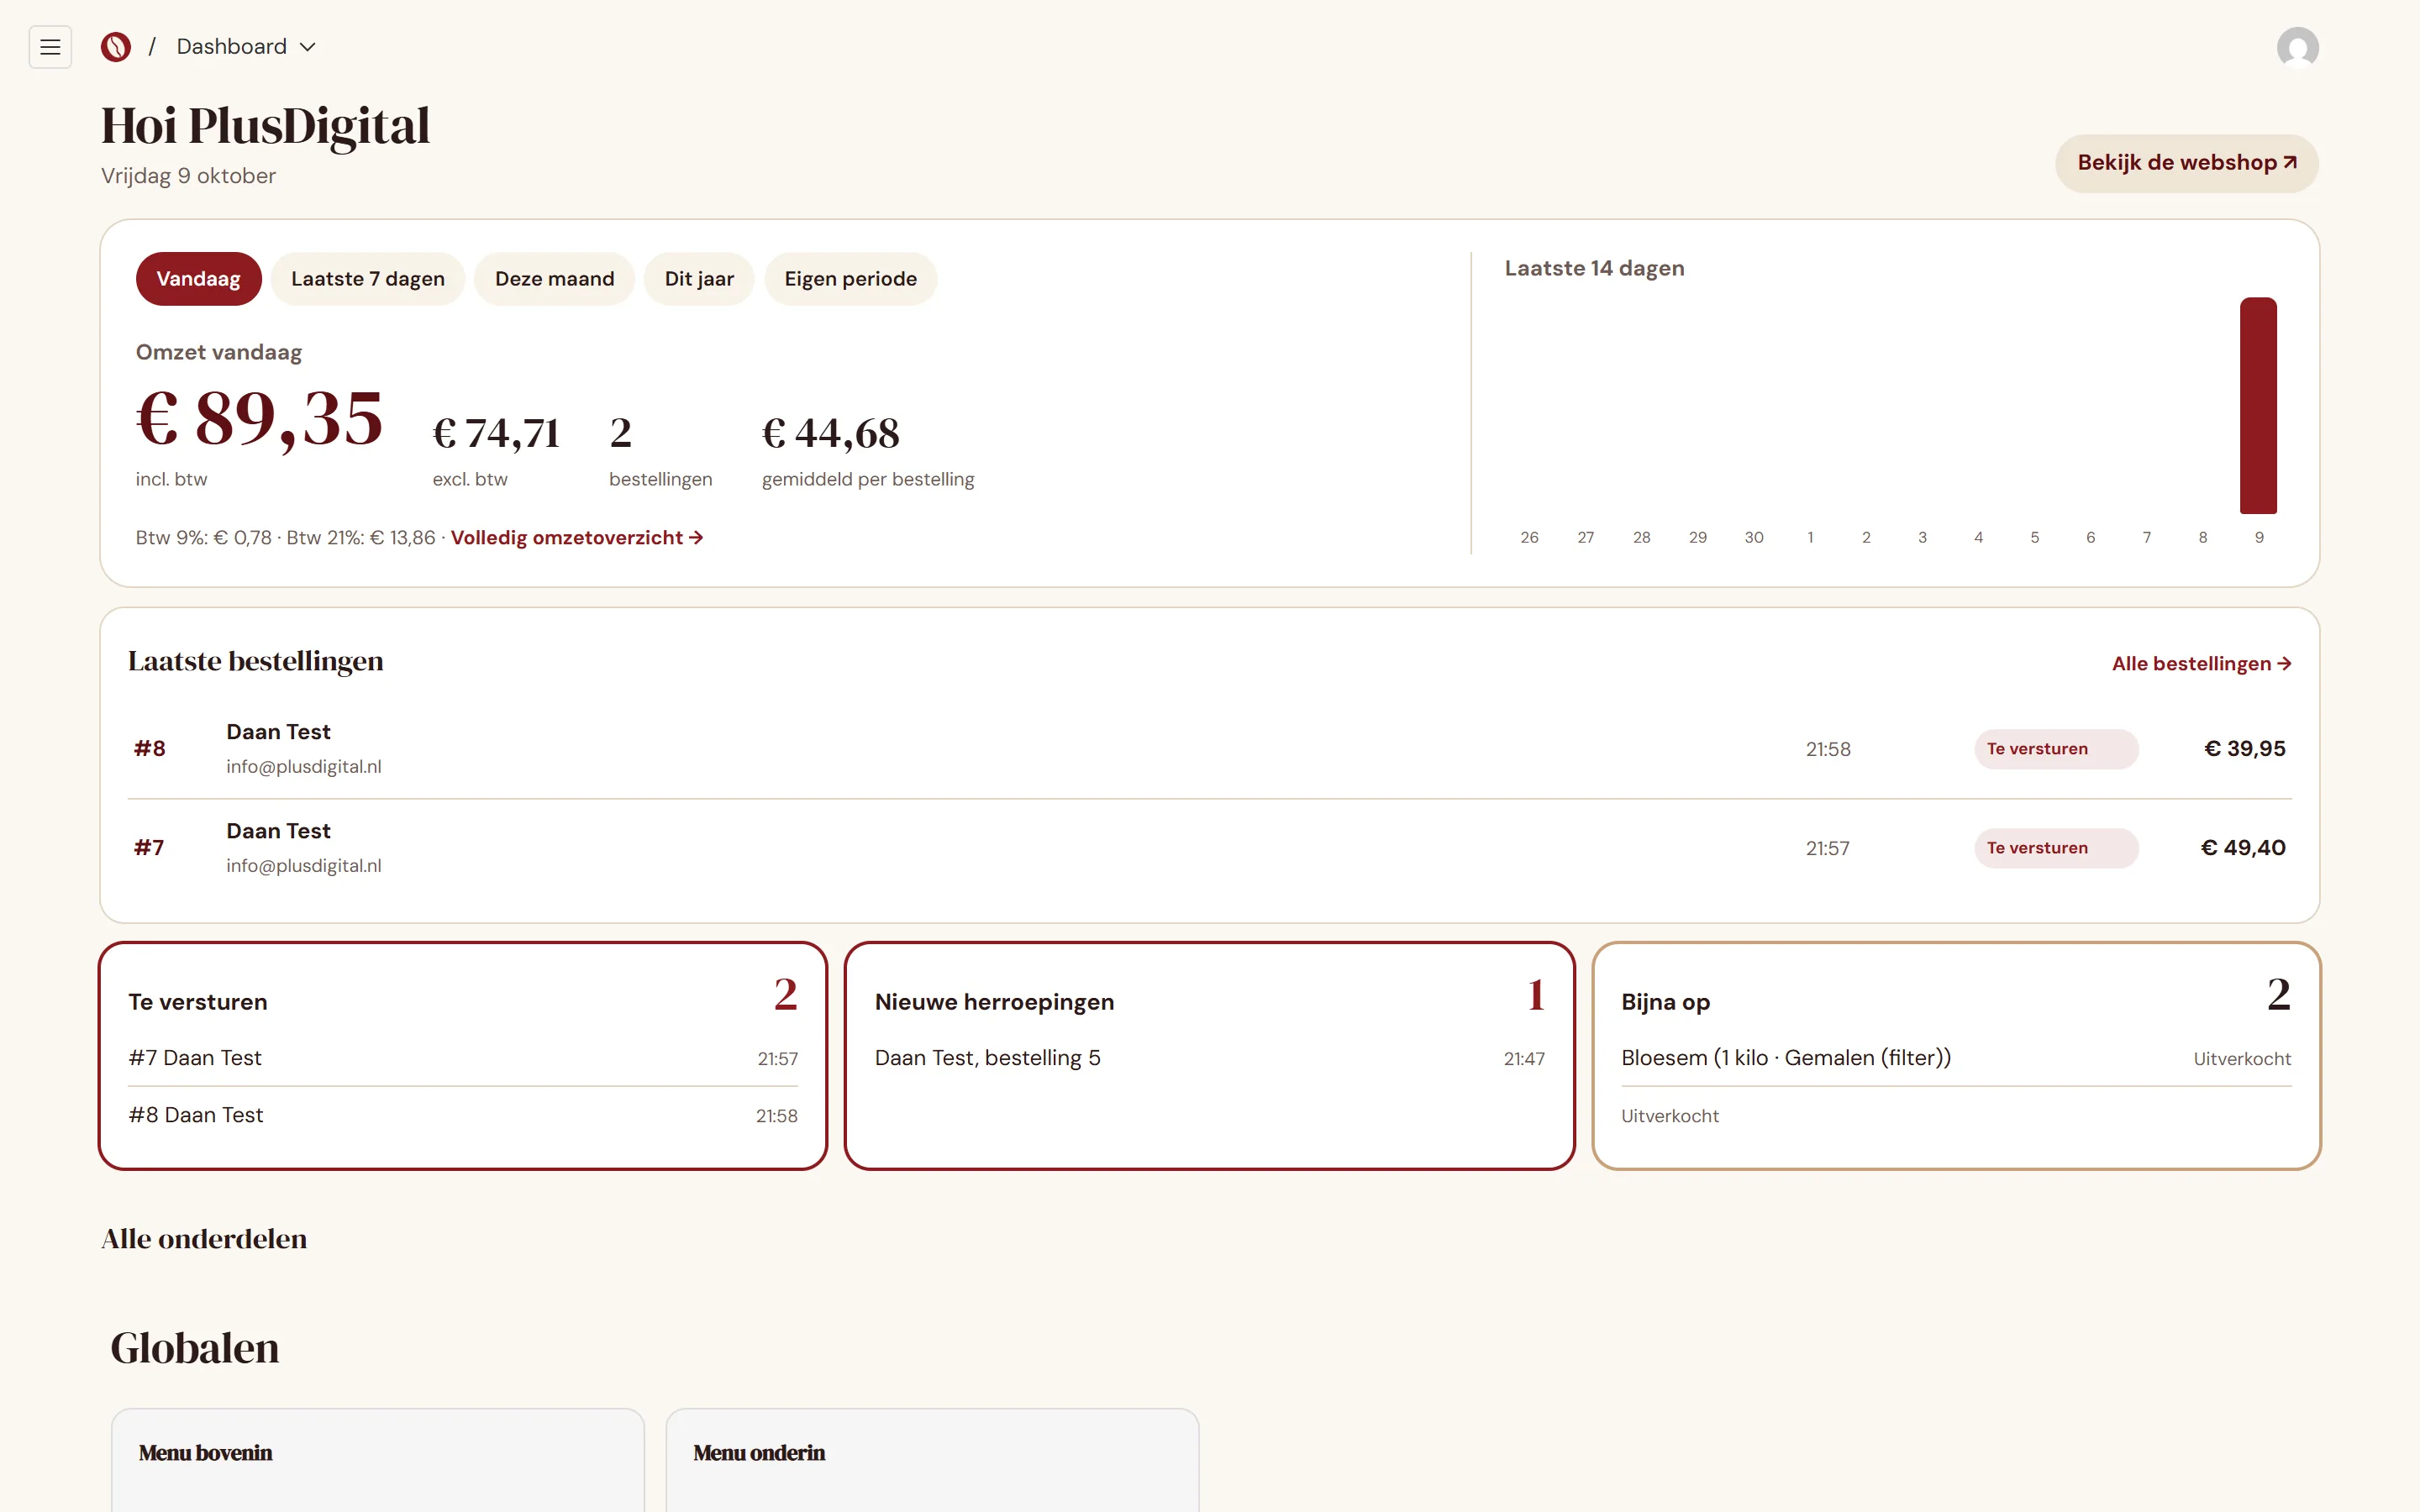Switch to Deze maand

[555, 279]
